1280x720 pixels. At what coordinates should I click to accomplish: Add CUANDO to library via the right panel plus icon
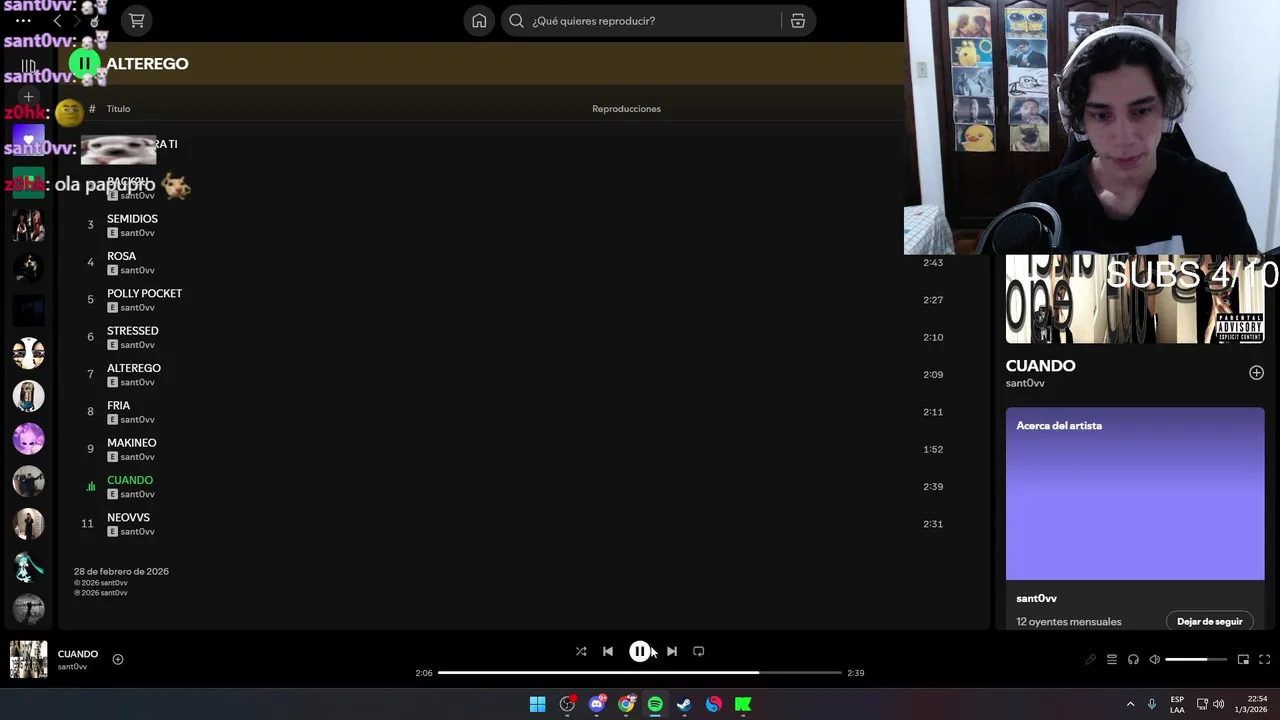(x=1256, y=373)
